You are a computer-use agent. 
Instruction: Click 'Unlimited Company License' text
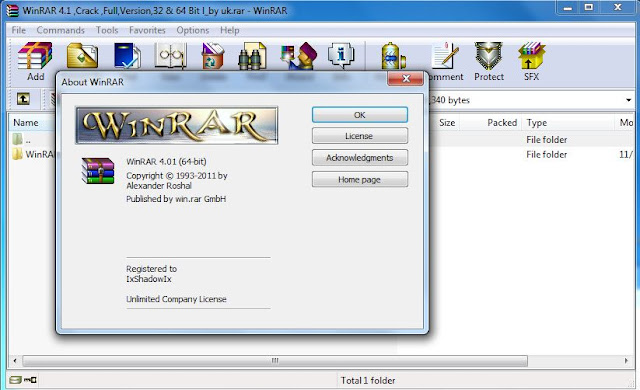(176, 299)
